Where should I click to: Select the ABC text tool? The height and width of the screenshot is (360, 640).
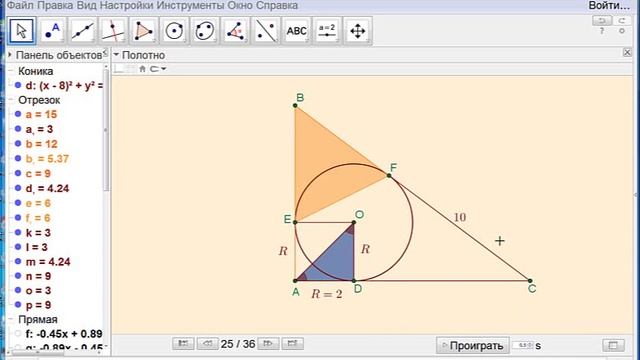pos(297,31)
